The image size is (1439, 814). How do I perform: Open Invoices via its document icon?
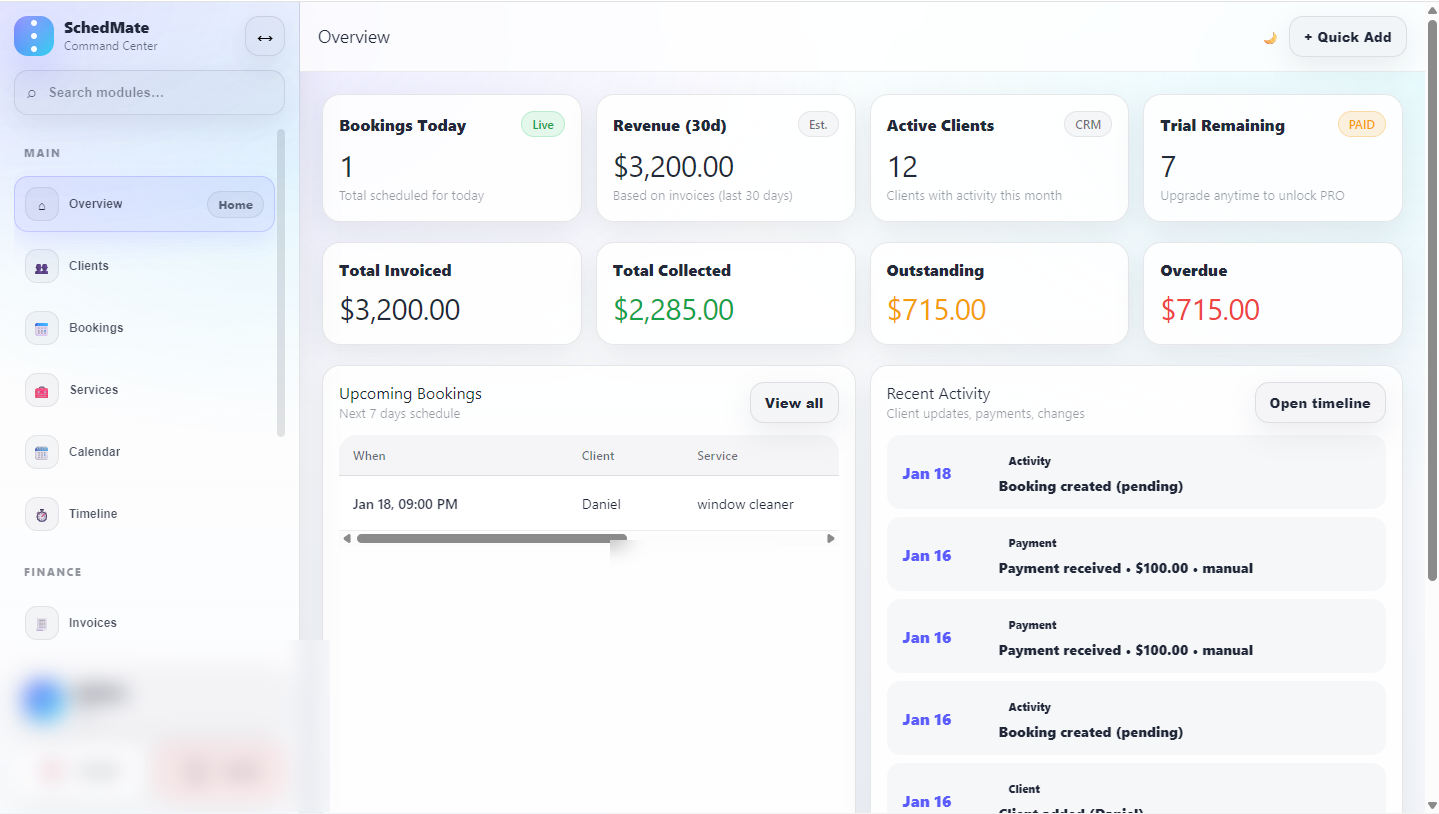point(41,622)
